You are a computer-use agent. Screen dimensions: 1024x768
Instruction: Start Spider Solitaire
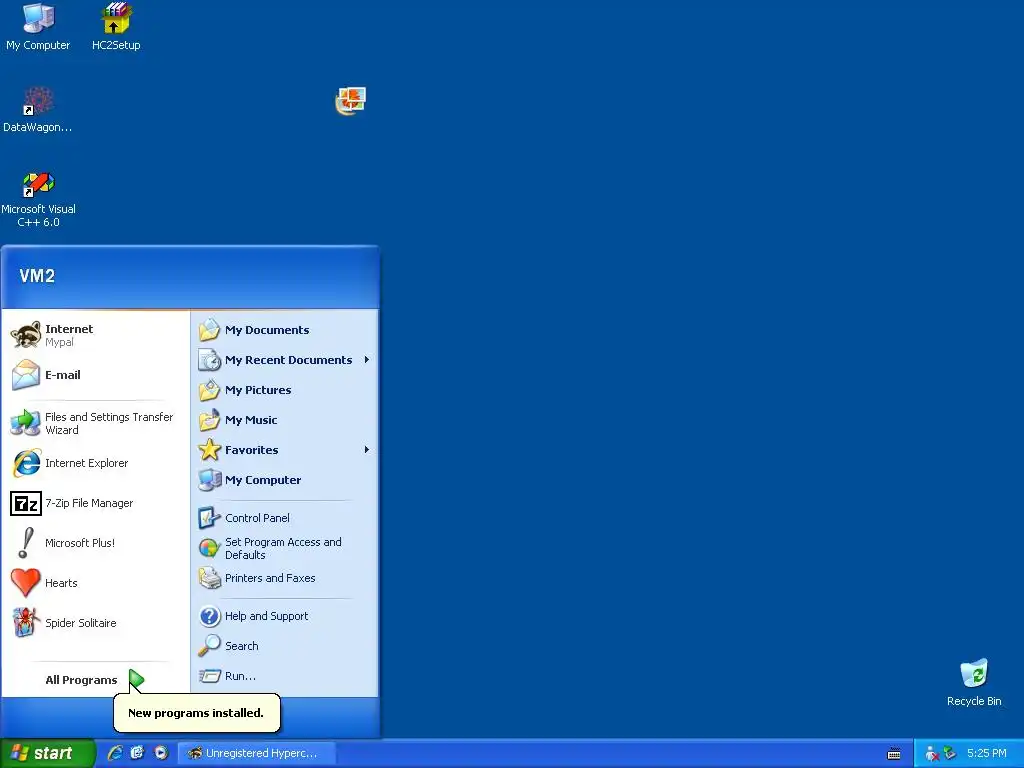click(95, 623)
